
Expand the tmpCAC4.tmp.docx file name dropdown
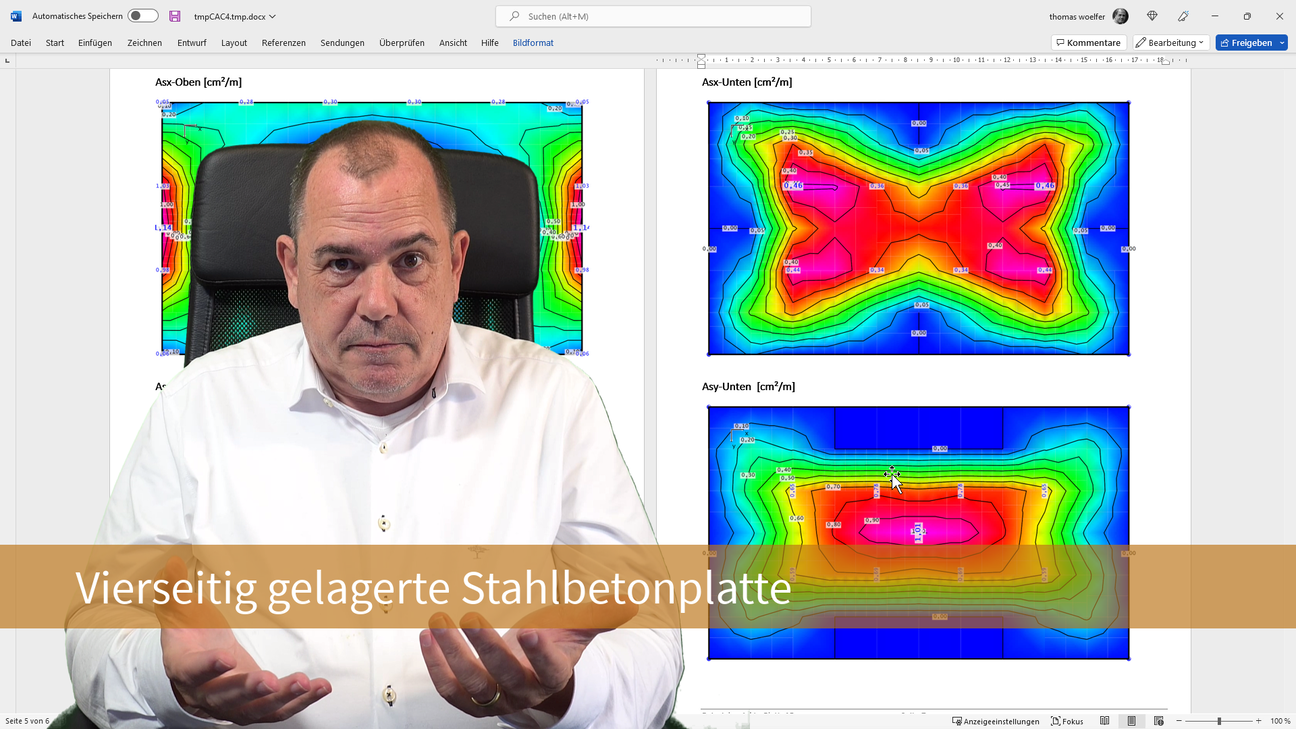(x=272, y=17)
